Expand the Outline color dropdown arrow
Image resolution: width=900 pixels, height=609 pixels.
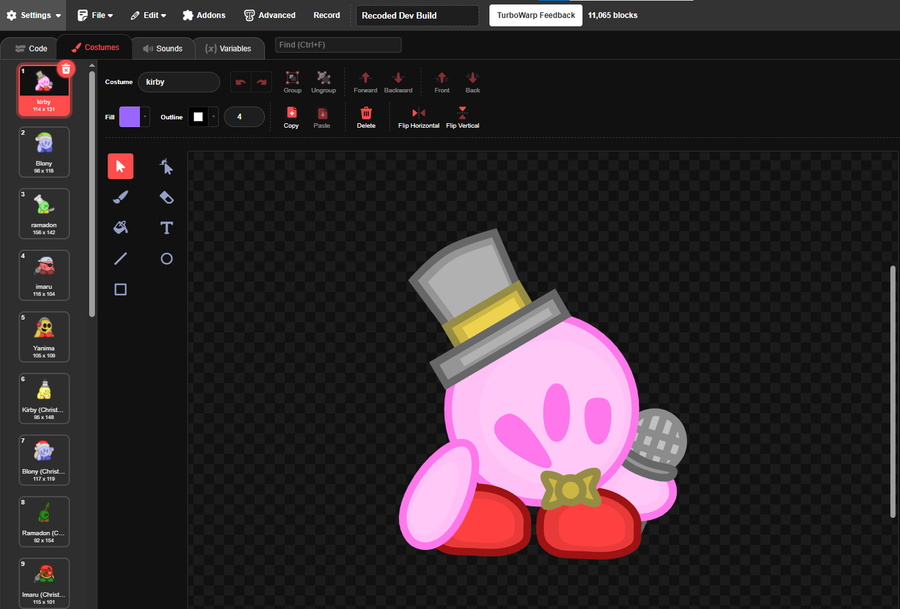pyautogui.click(x=214, y=117)
